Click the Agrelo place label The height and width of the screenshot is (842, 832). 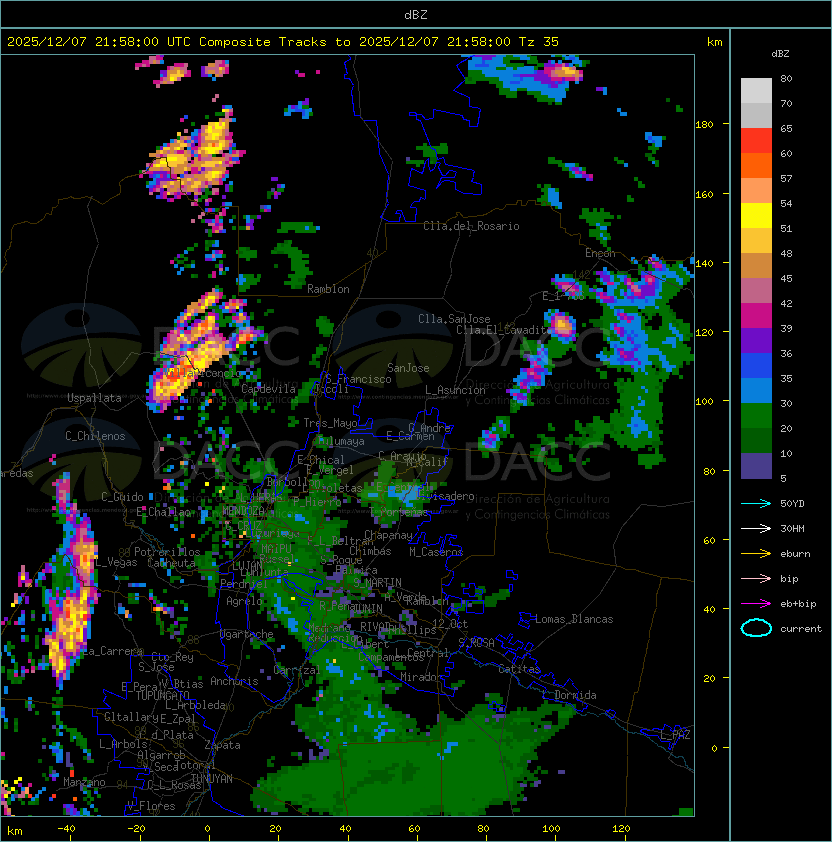pyautogui.click(x=244, y=601)
